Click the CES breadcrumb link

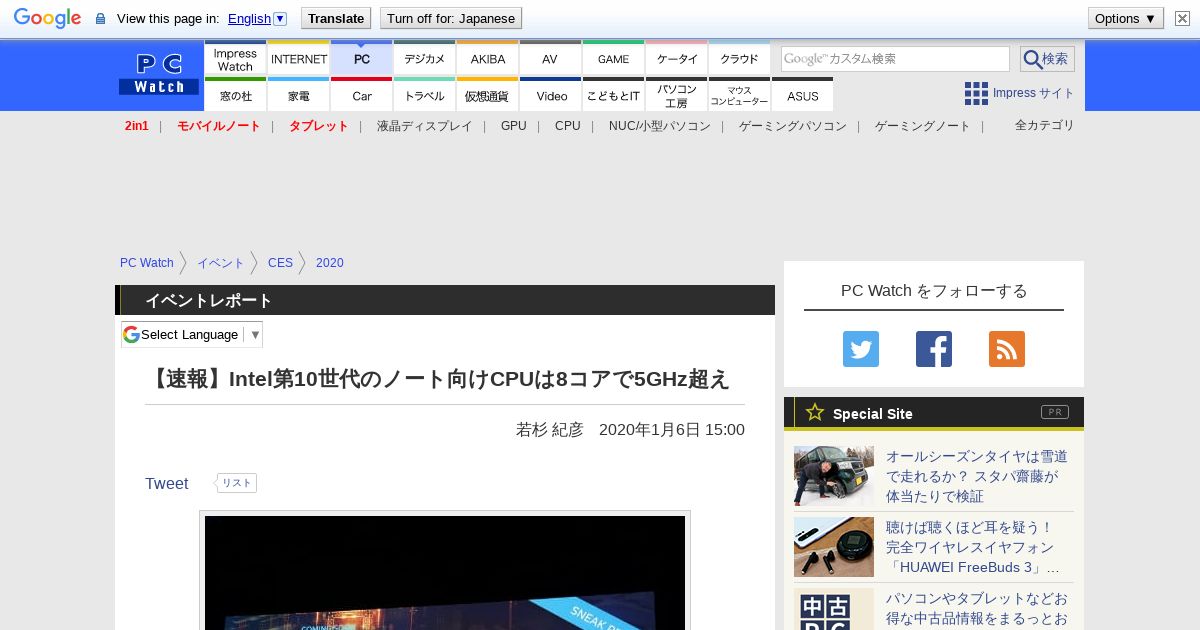click(280, 263)
